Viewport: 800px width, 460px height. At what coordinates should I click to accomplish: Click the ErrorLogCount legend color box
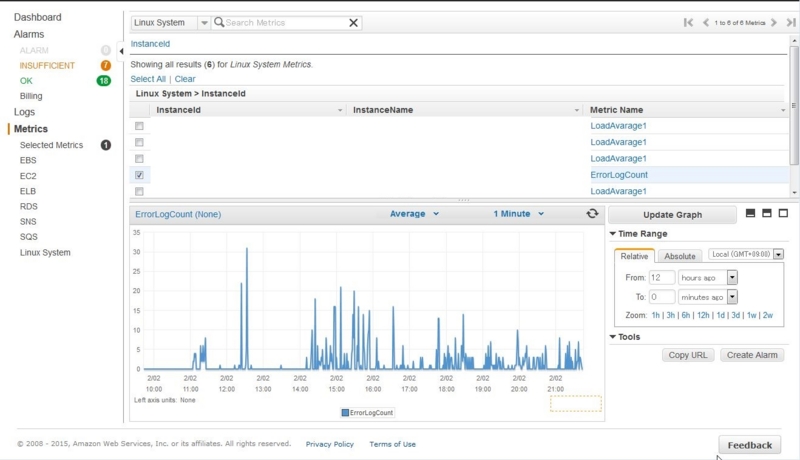click(345, 413)
